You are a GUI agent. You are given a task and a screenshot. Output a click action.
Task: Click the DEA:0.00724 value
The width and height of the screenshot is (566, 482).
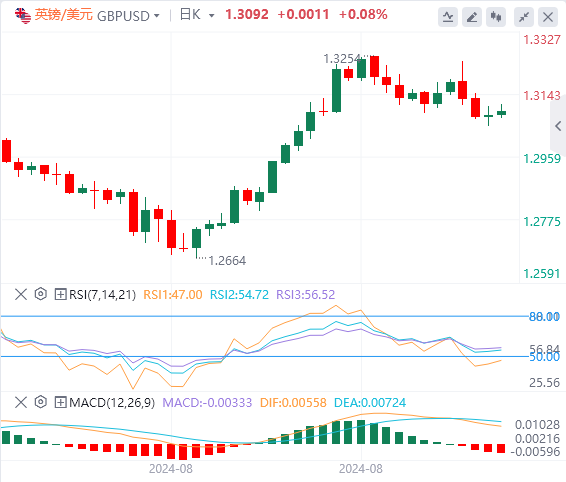click(x=370, y=402)
